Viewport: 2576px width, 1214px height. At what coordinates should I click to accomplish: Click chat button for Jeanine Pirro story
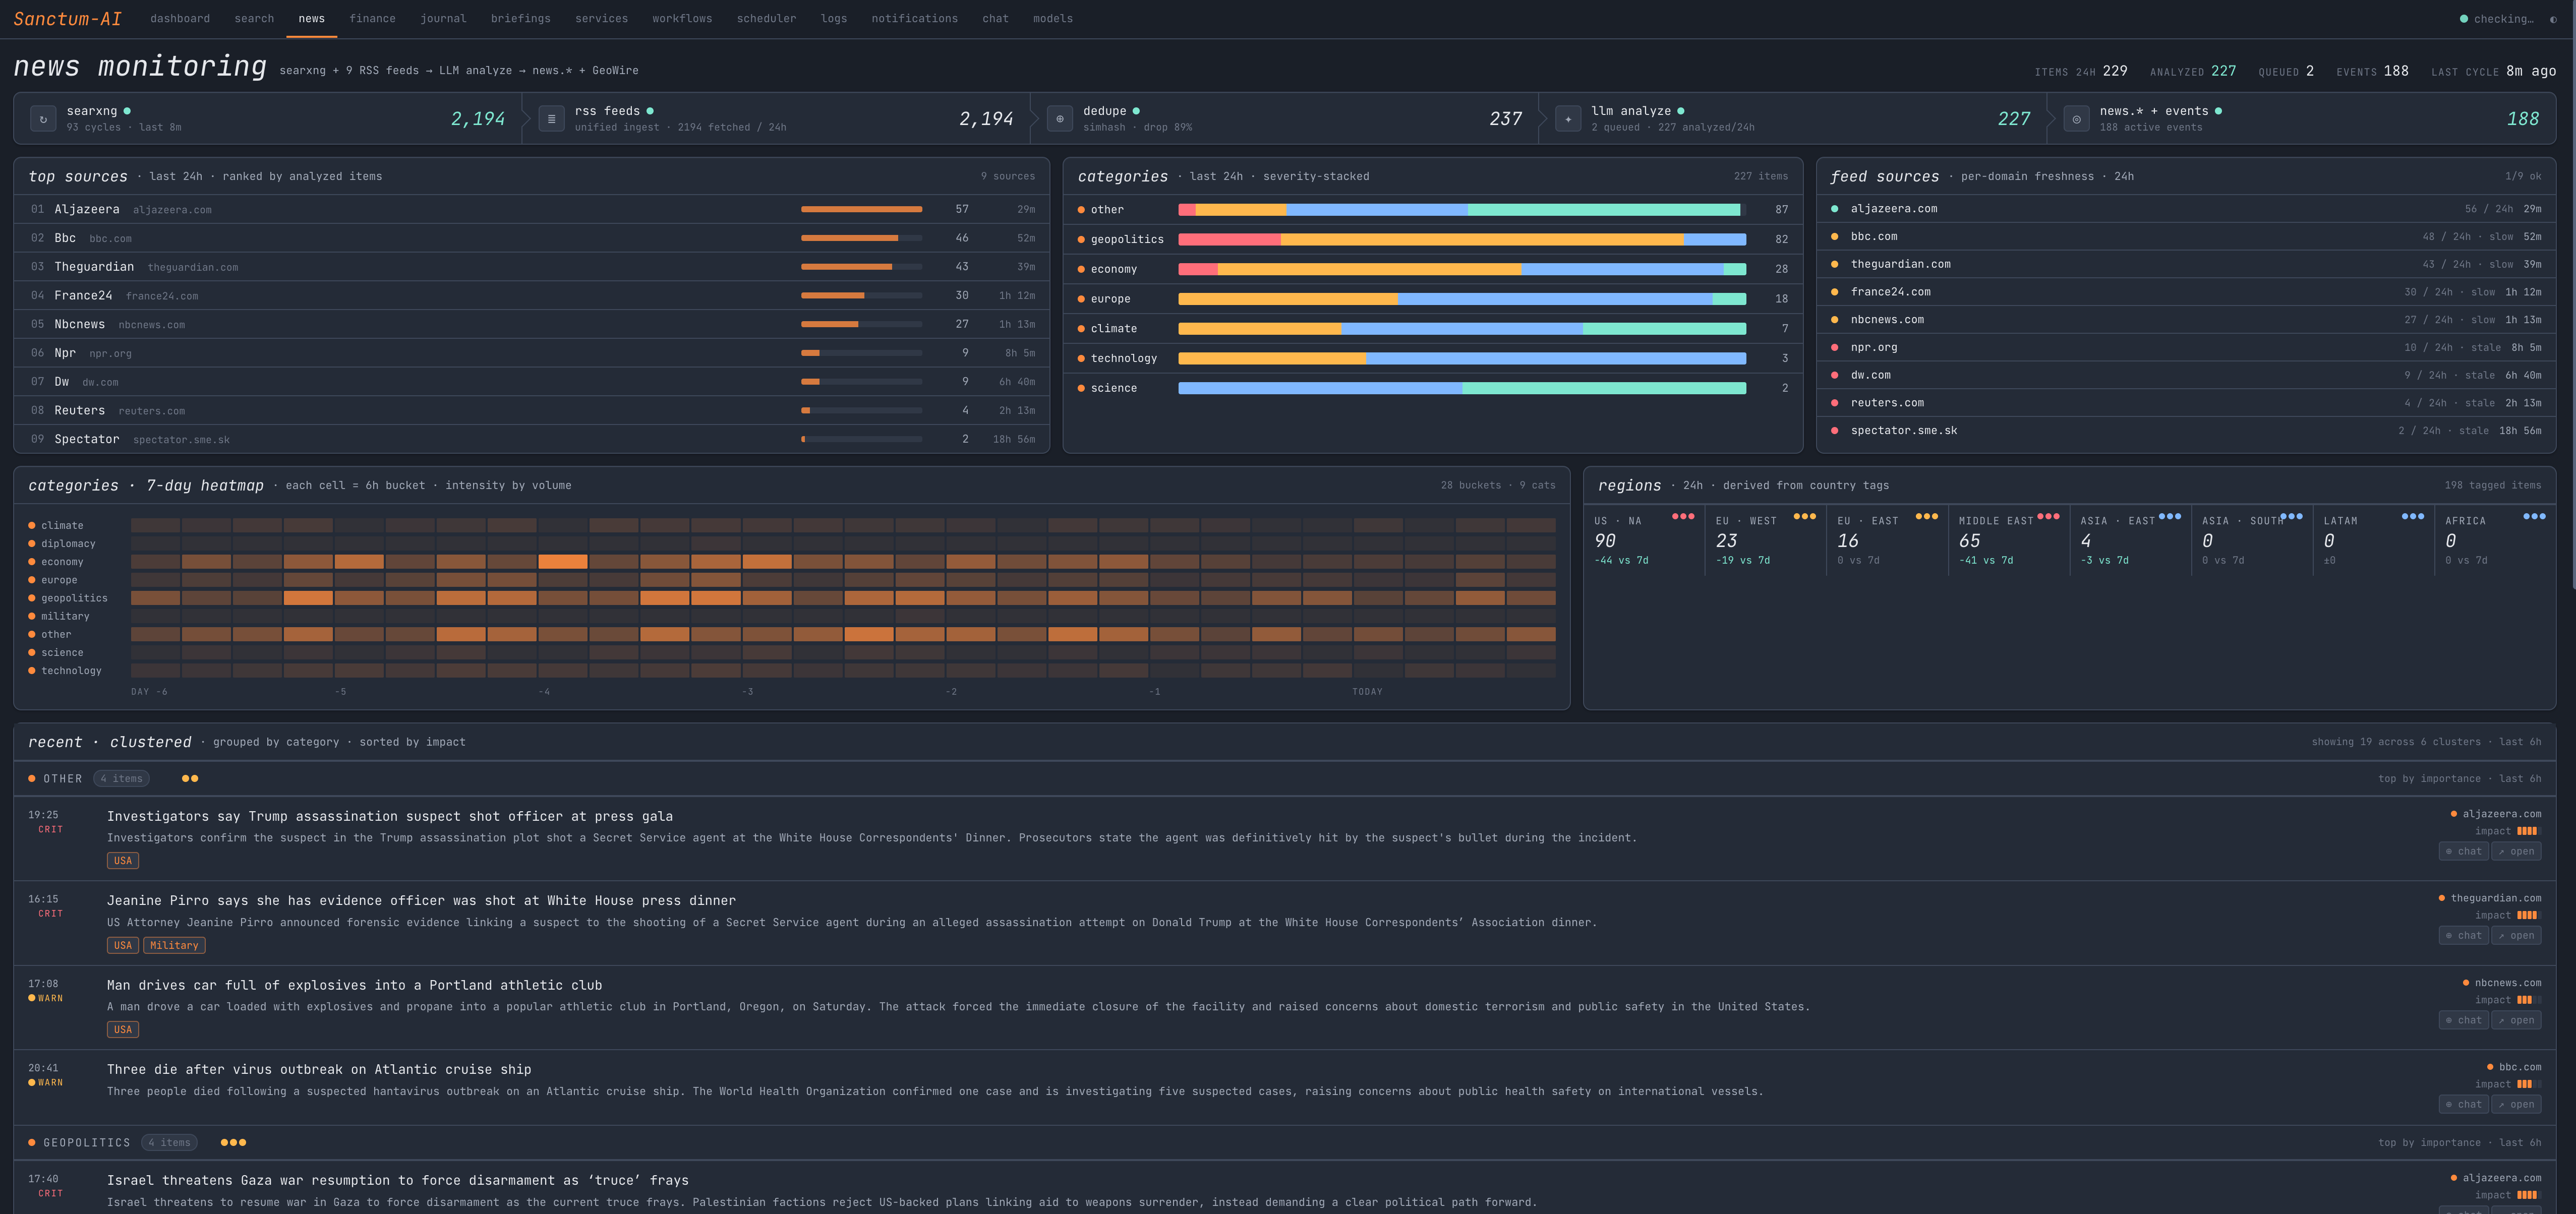(x=2464, y=936)
